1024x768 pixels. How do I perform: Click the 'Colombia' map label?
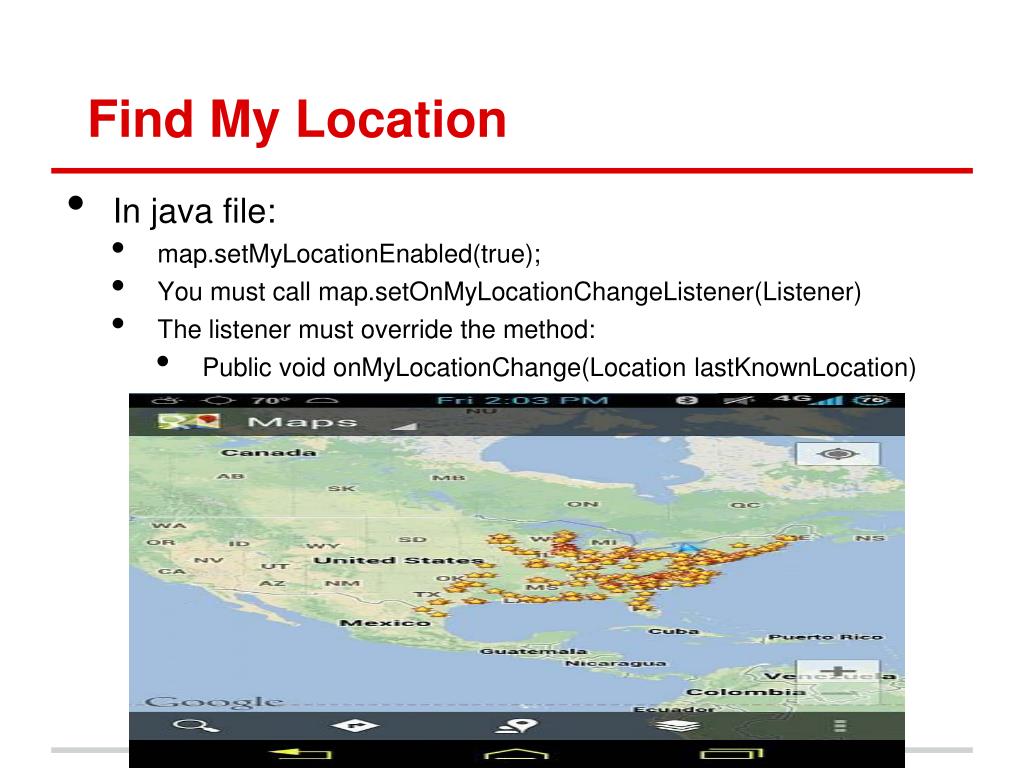pos(746,692)
